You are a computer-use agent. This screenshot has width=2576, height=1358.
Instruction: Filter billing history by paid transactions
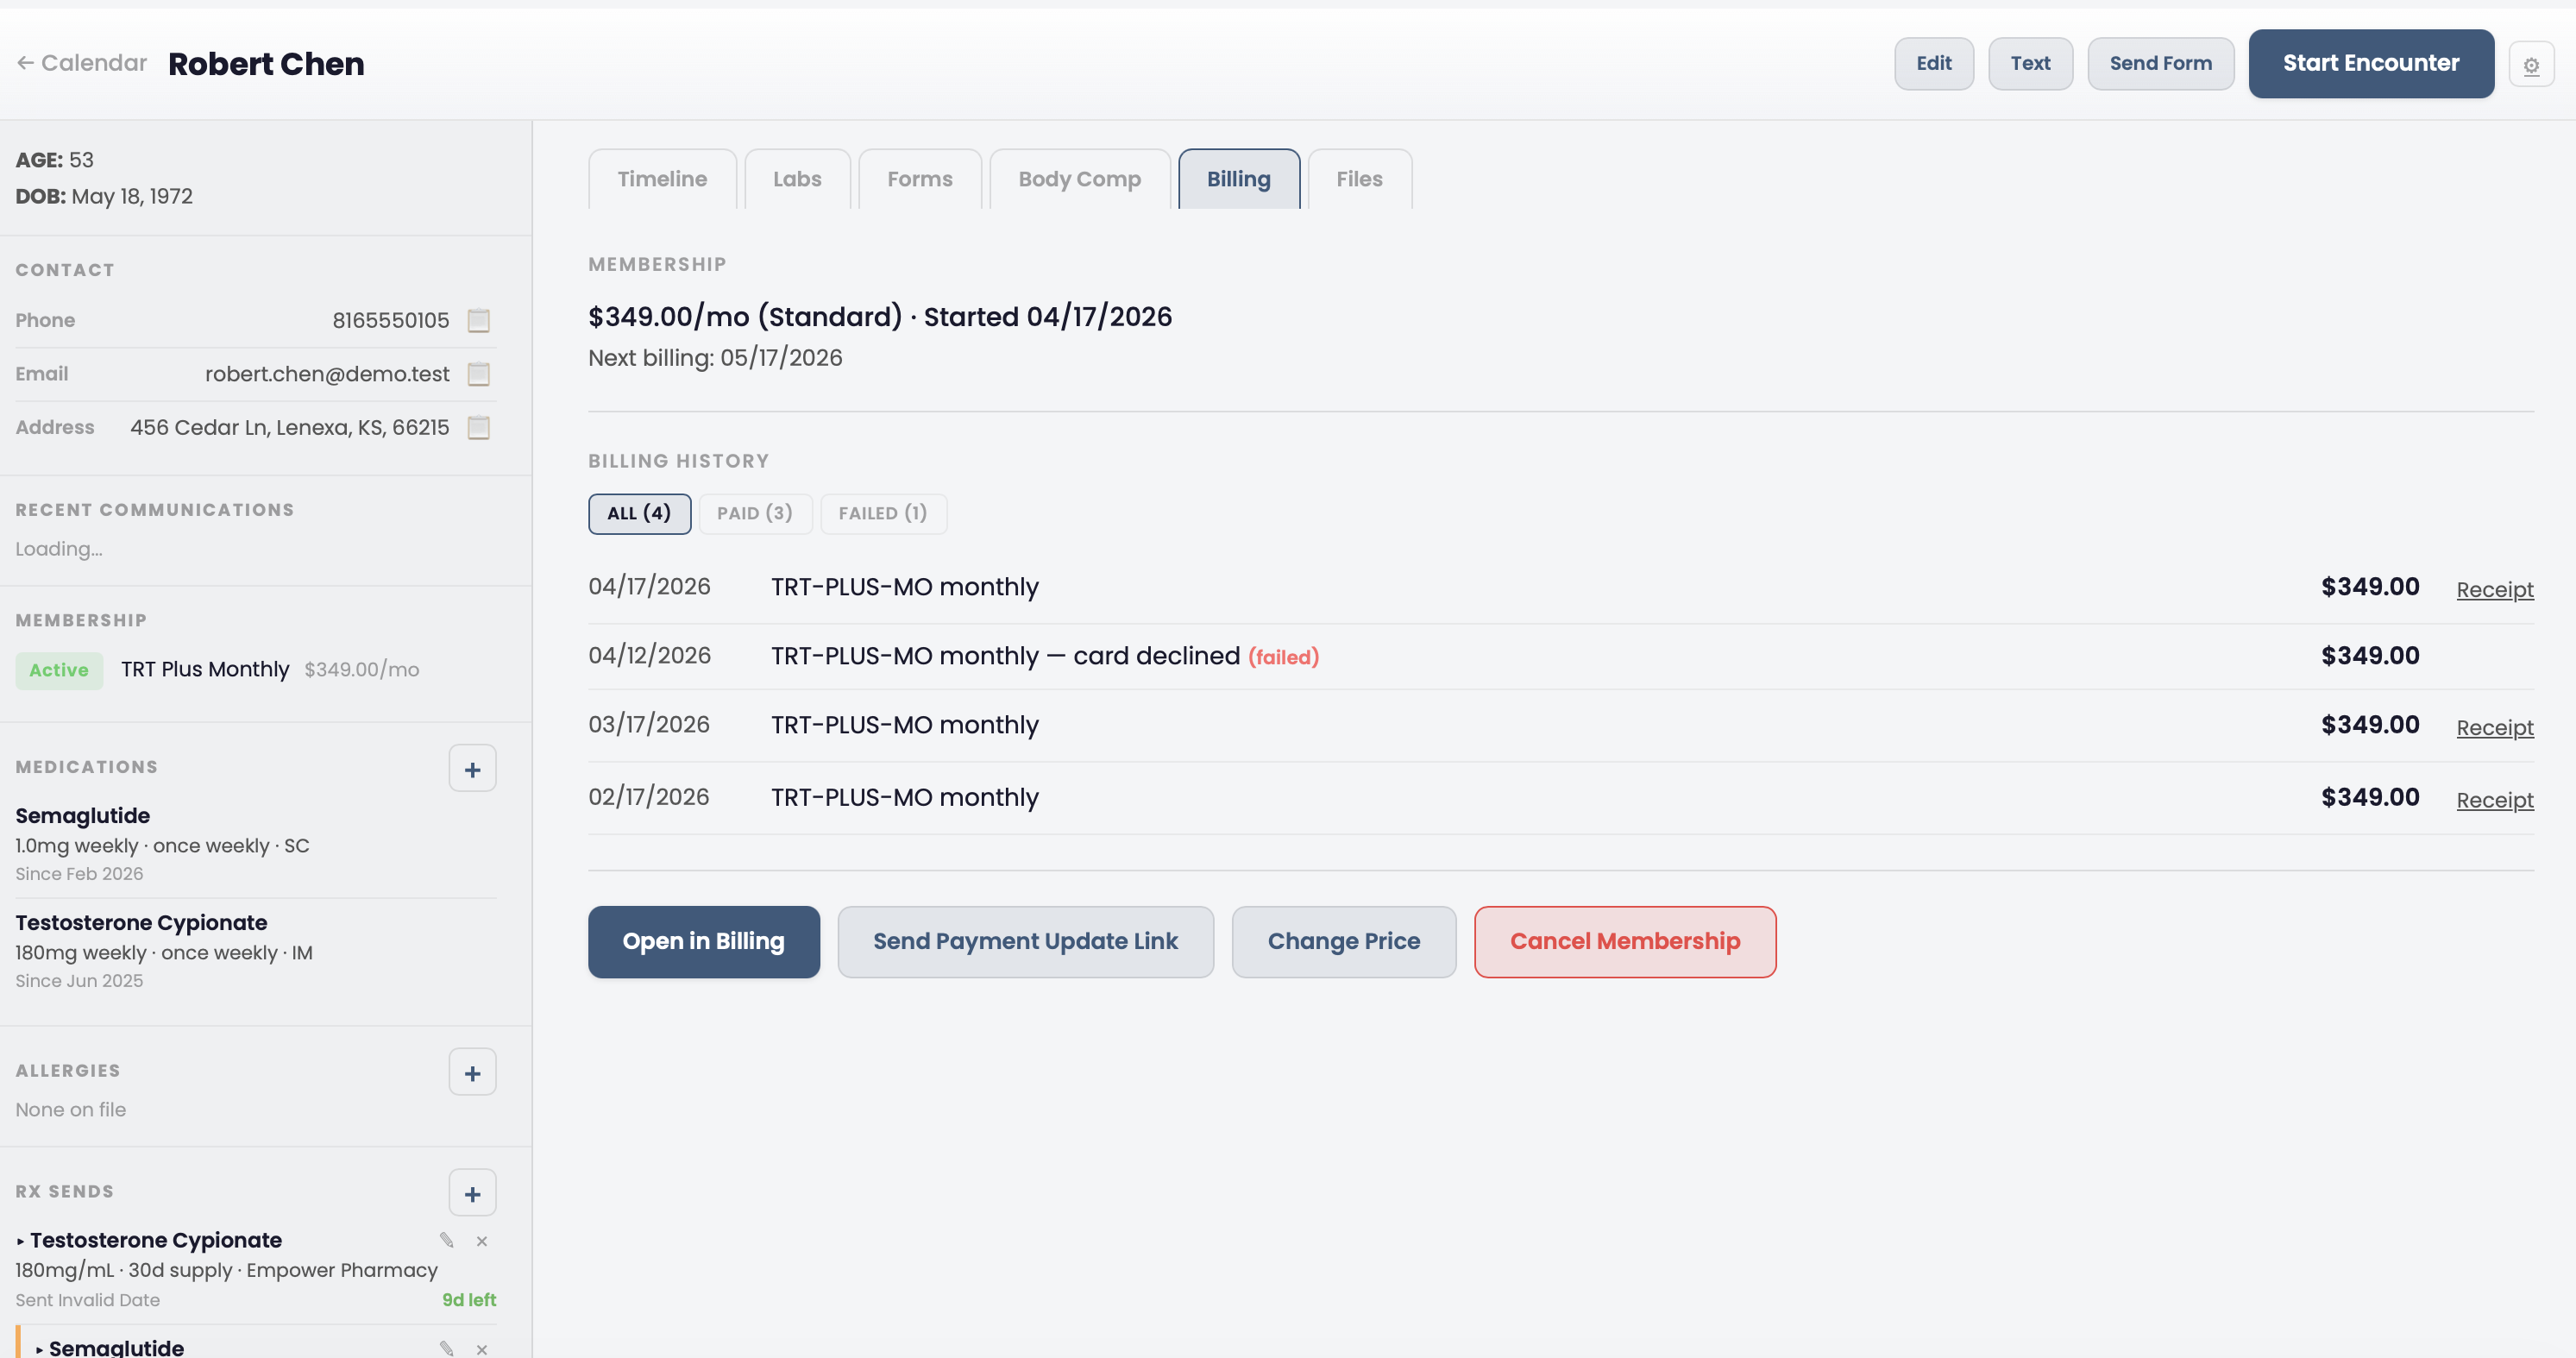tap(755, 513)
